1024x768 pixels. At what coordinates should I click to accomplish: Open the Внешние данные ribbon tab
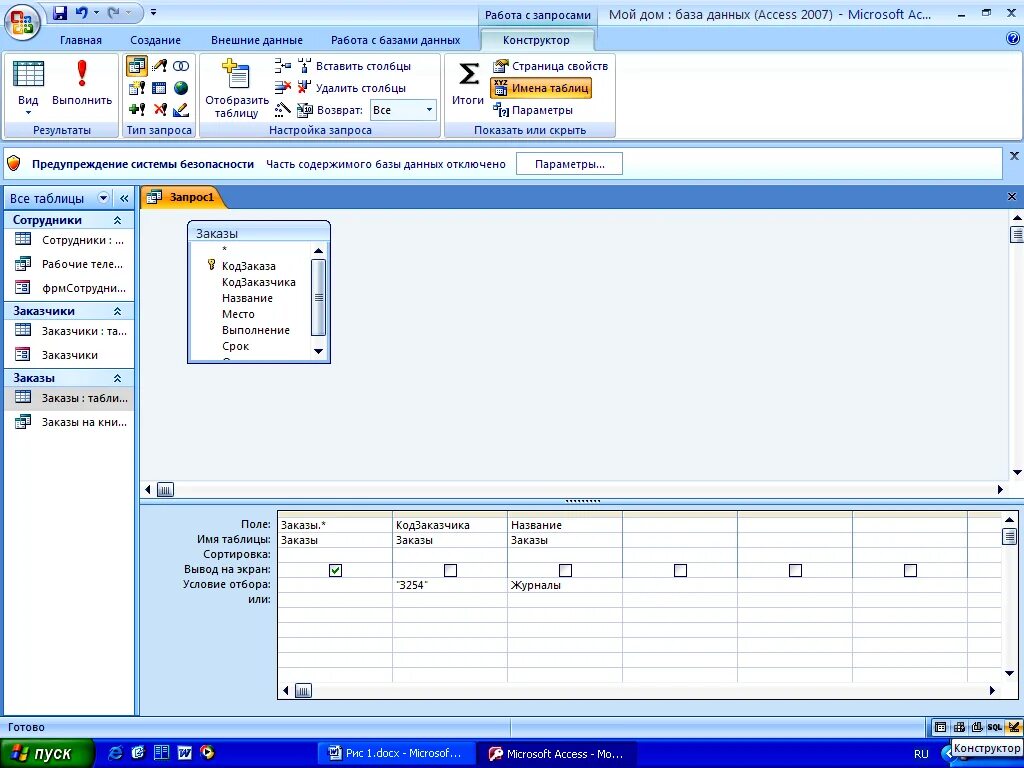257,40
